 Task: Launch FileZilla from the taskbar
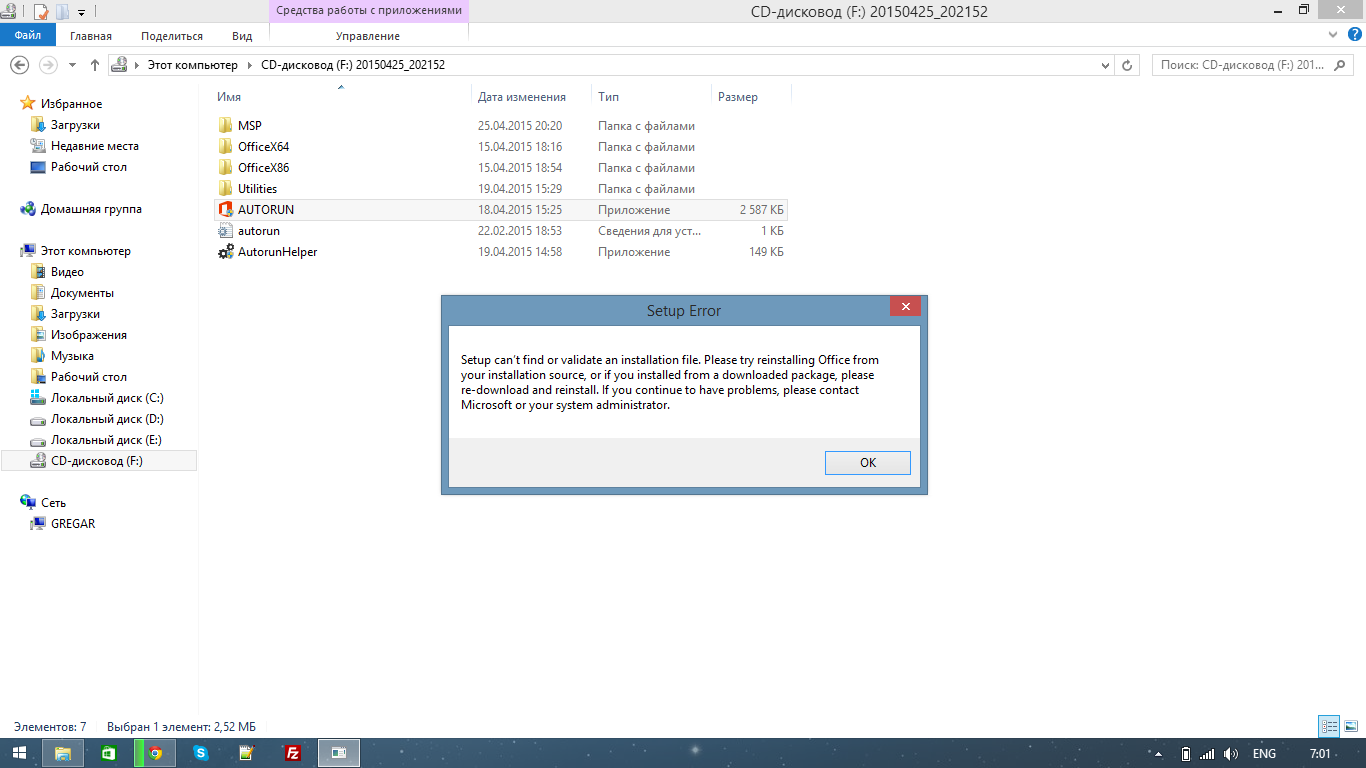[293, 753]
